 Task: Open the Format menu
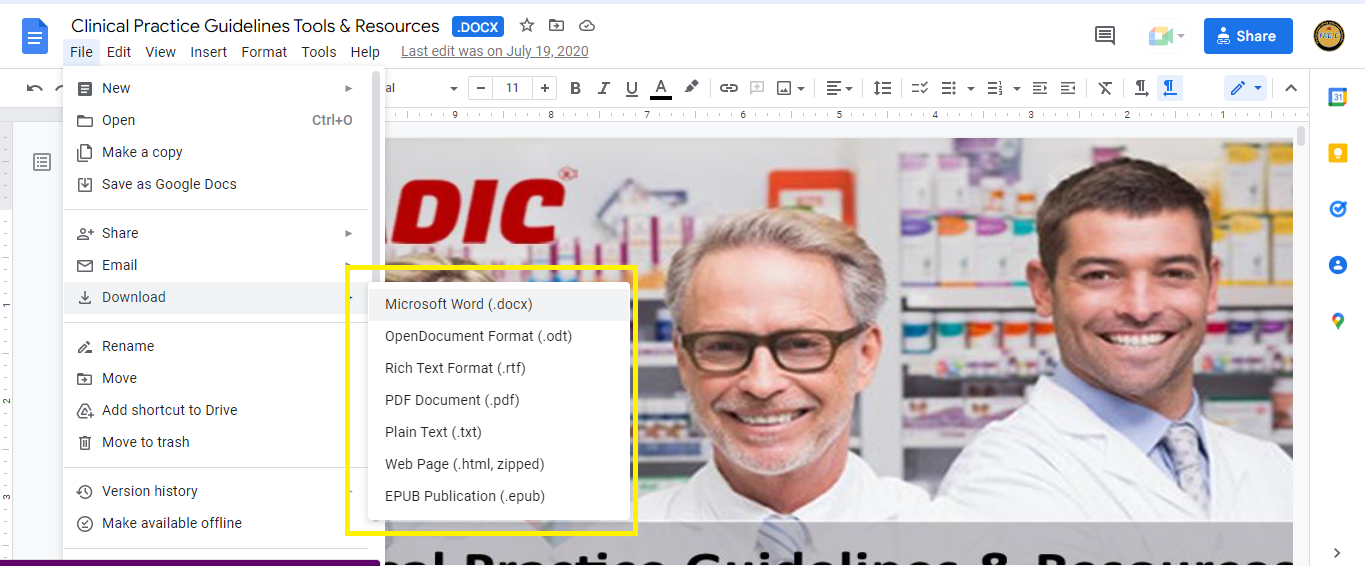click(x=264, y=52)
